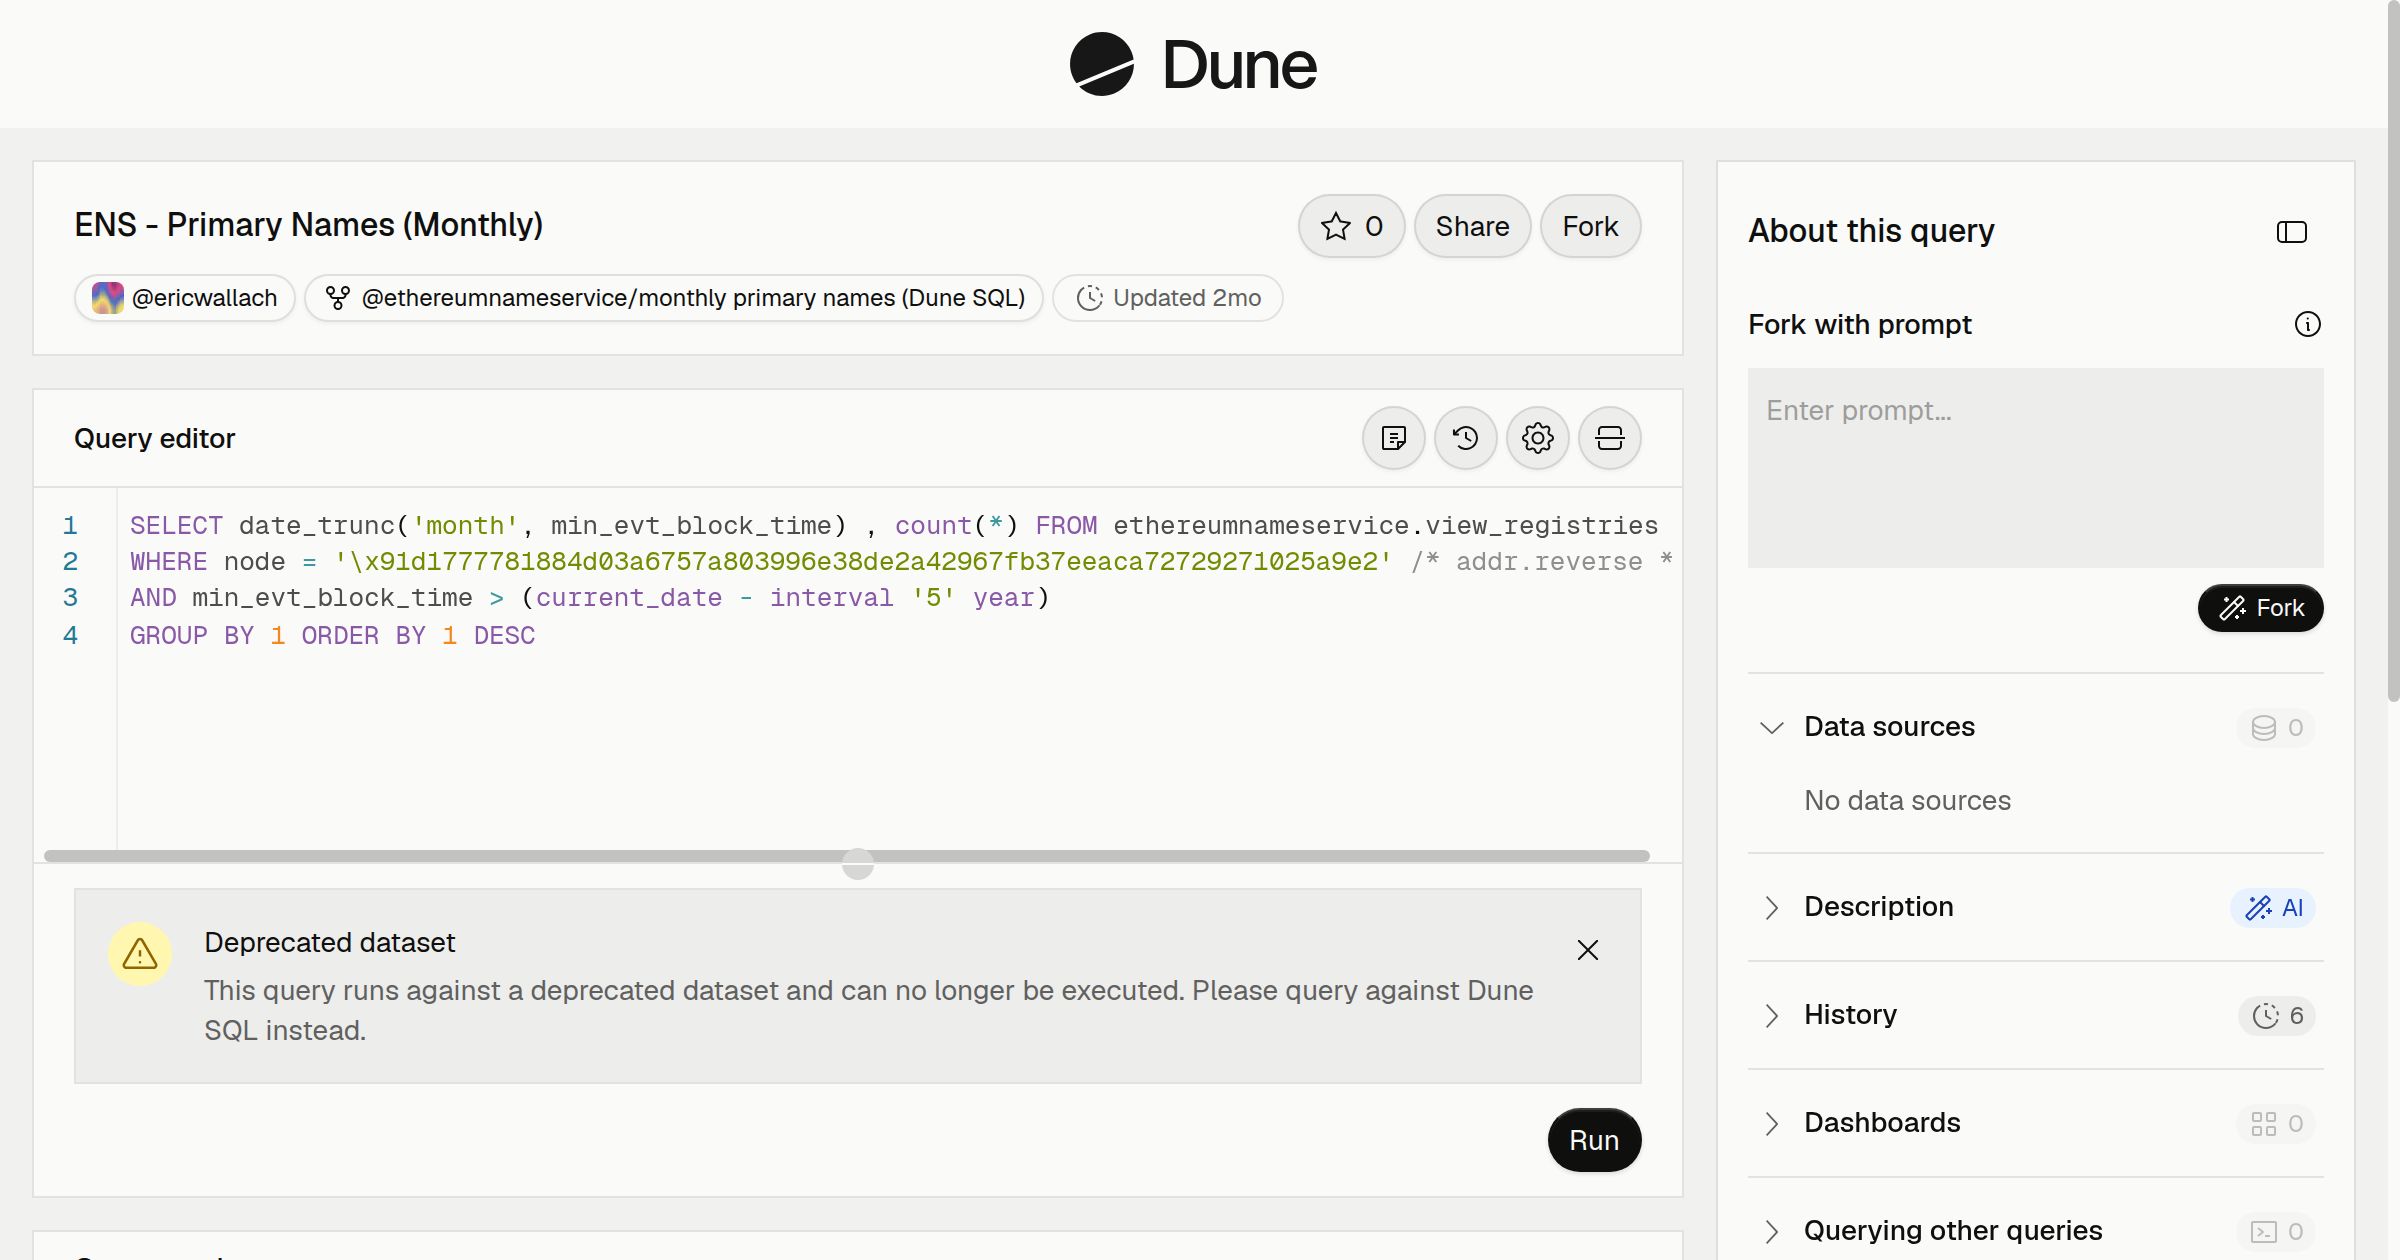
Task: Open query settings gear icon
Action: coord(1537,438)
